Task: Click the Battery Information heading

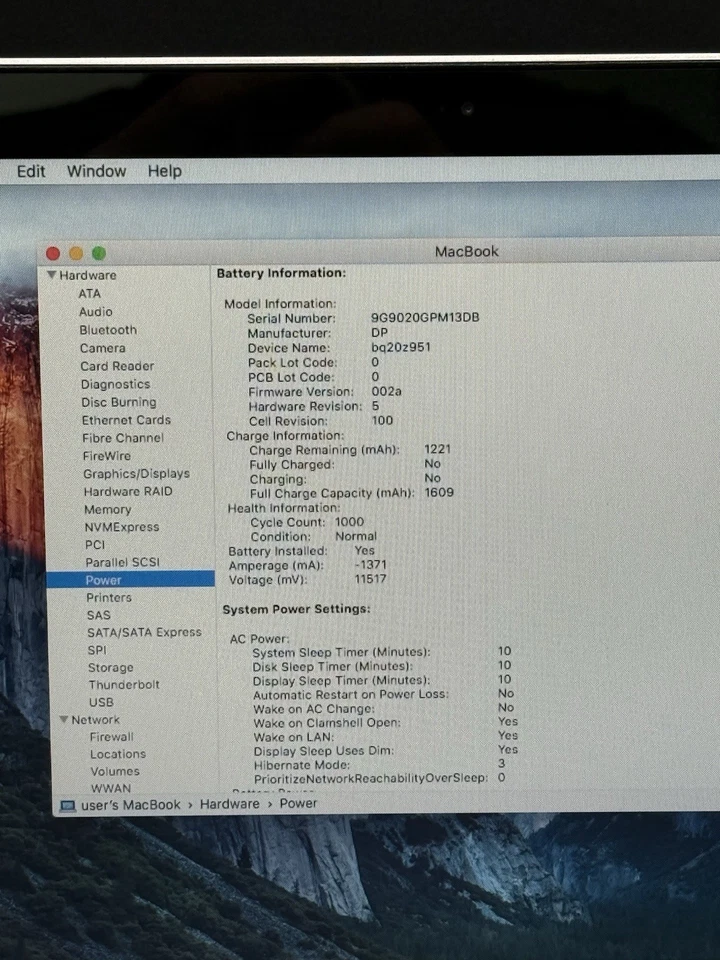Action: click(x=281, y=273)
